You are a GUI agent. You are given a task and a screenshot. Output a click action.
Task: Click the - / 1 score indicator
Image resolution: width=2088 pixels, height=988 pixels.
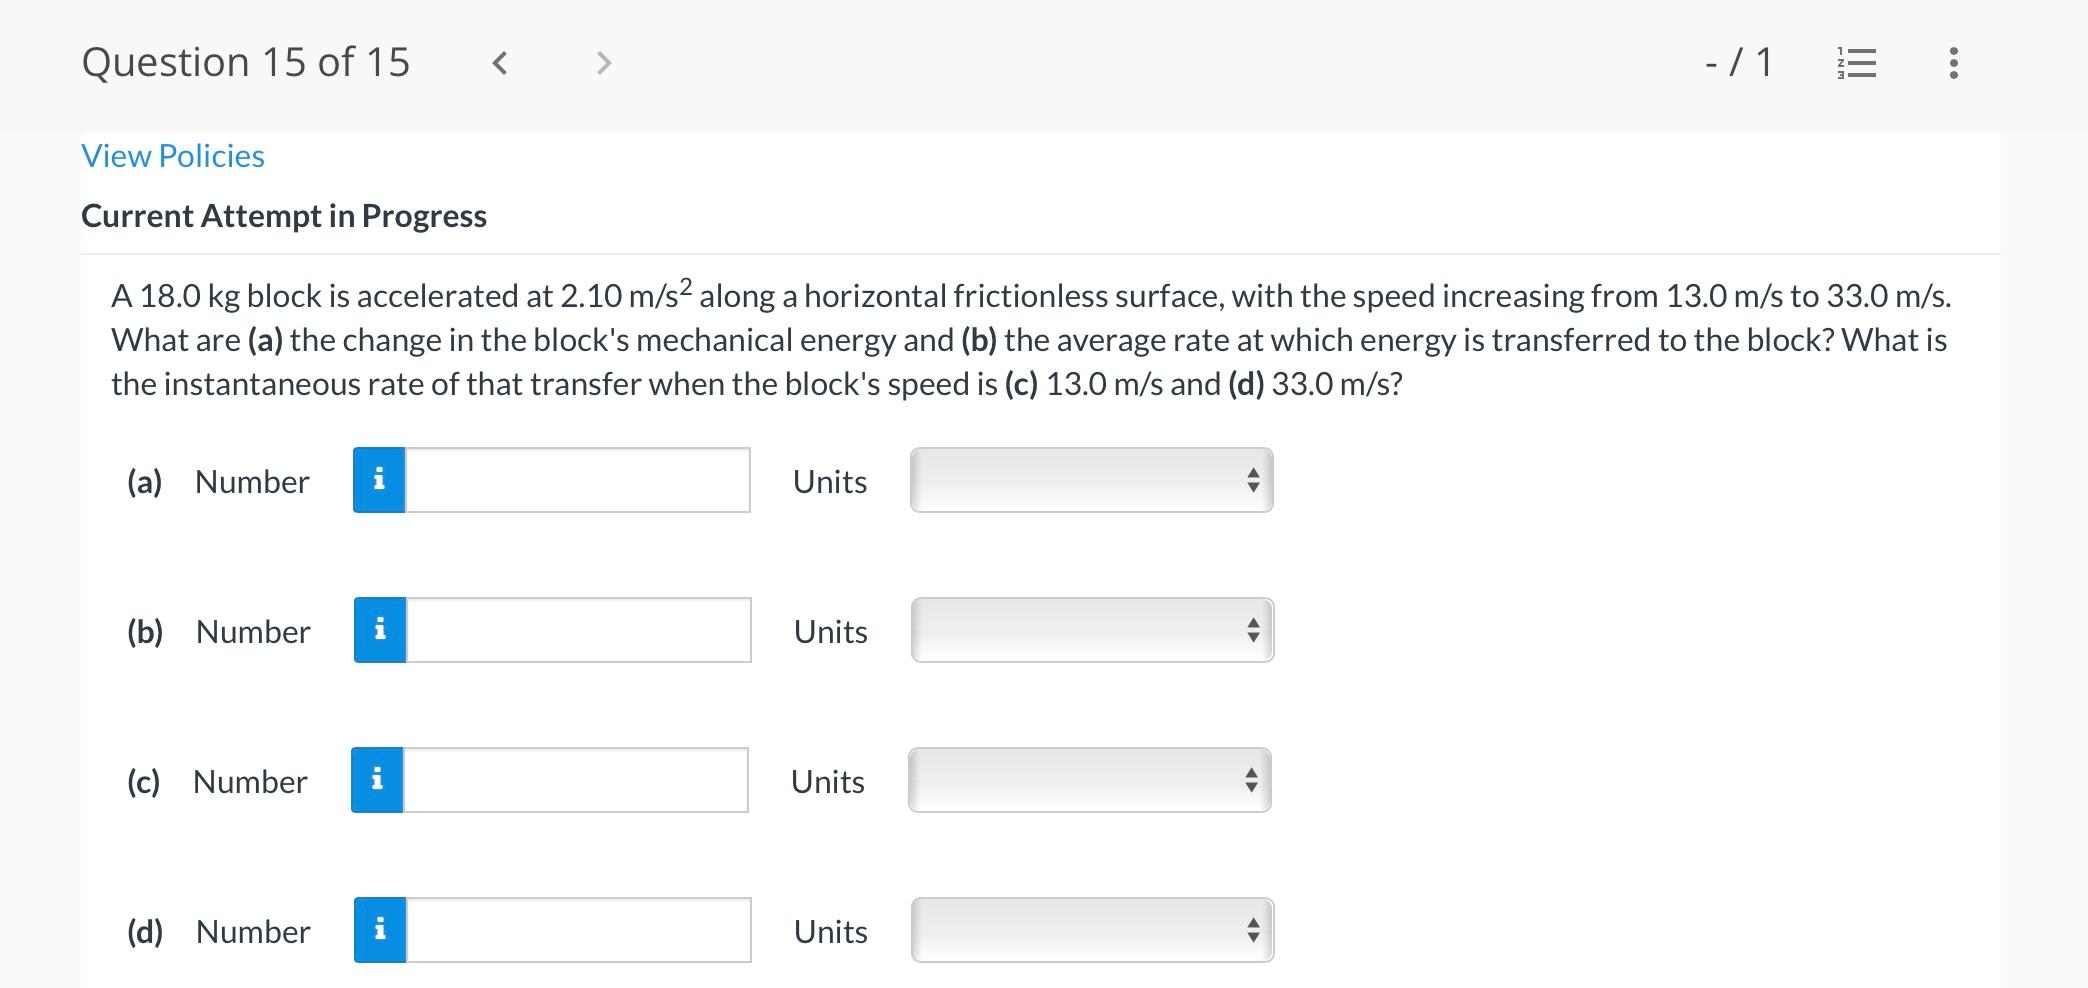pos(1737,62)
